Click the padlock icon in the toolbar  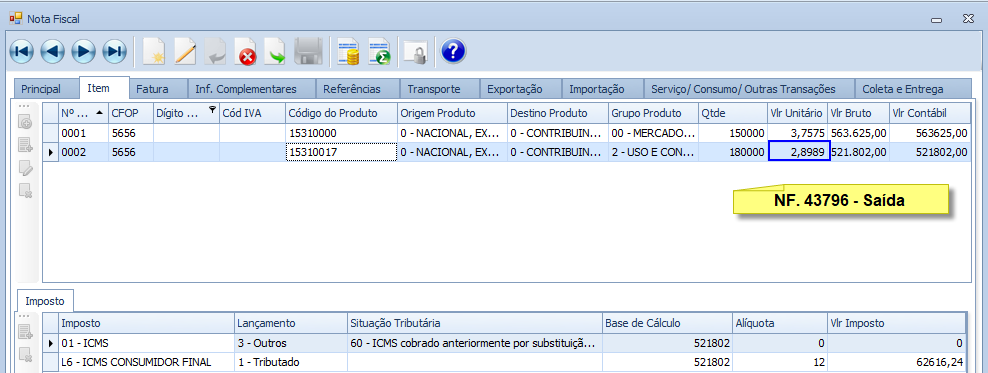point(416,52)
